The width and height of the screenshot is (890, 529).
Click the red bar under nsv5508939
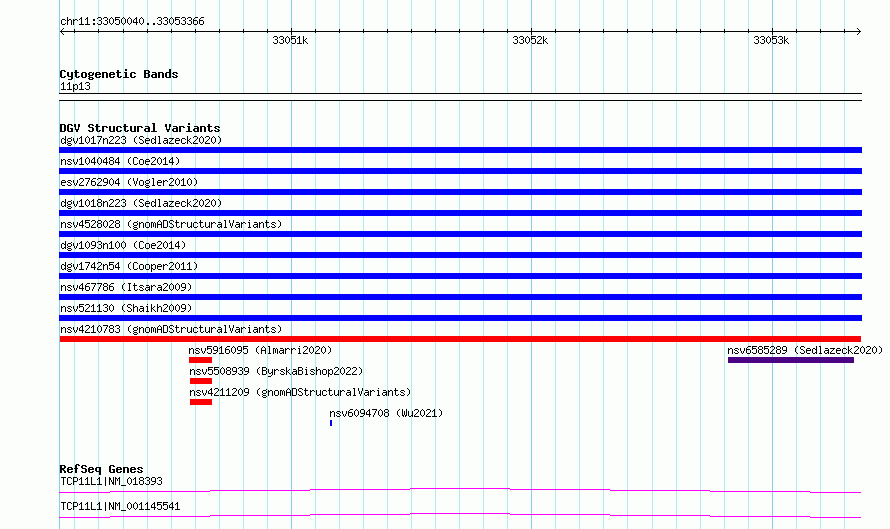coord(201,381)
